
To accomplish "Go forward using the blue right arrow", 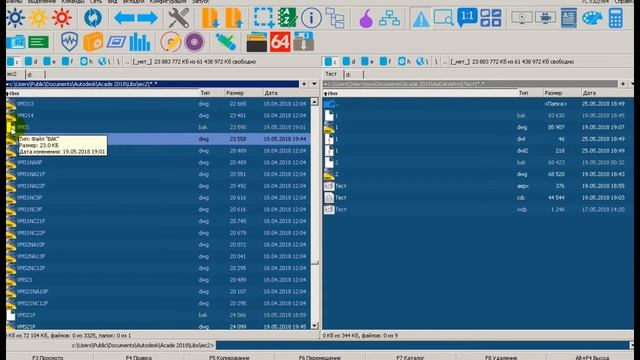I will pyautogui.click(x=148, y=18).
